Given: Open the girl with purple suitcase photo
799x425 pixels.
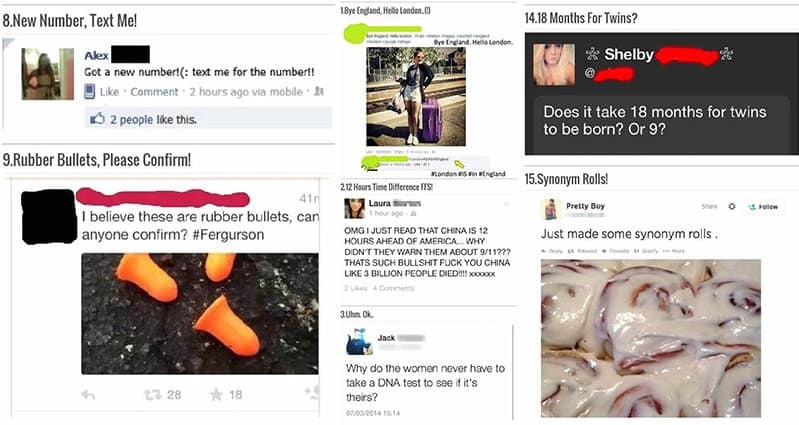Looking at the screenshot, I should coord(416,96).
